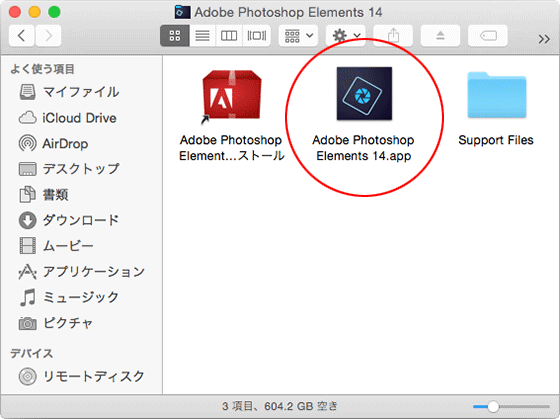This screenshot has width=560, height=419.
Task: Click the green zoom window button
Action: click(54, 12)
